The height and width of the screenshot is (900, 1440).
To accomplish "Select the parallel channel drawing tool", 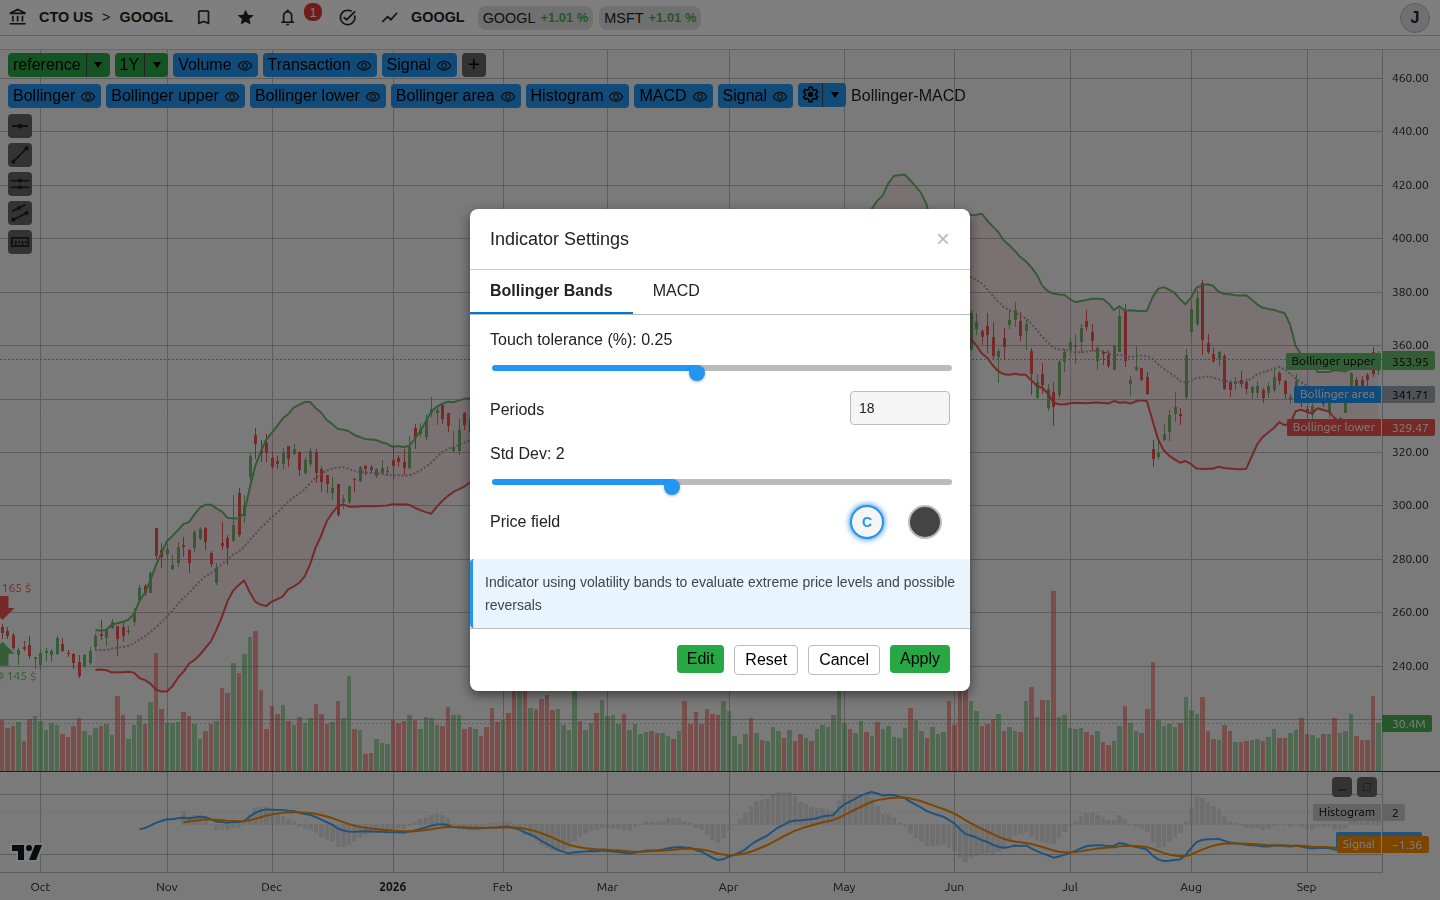I will click(x=20, y=213).
